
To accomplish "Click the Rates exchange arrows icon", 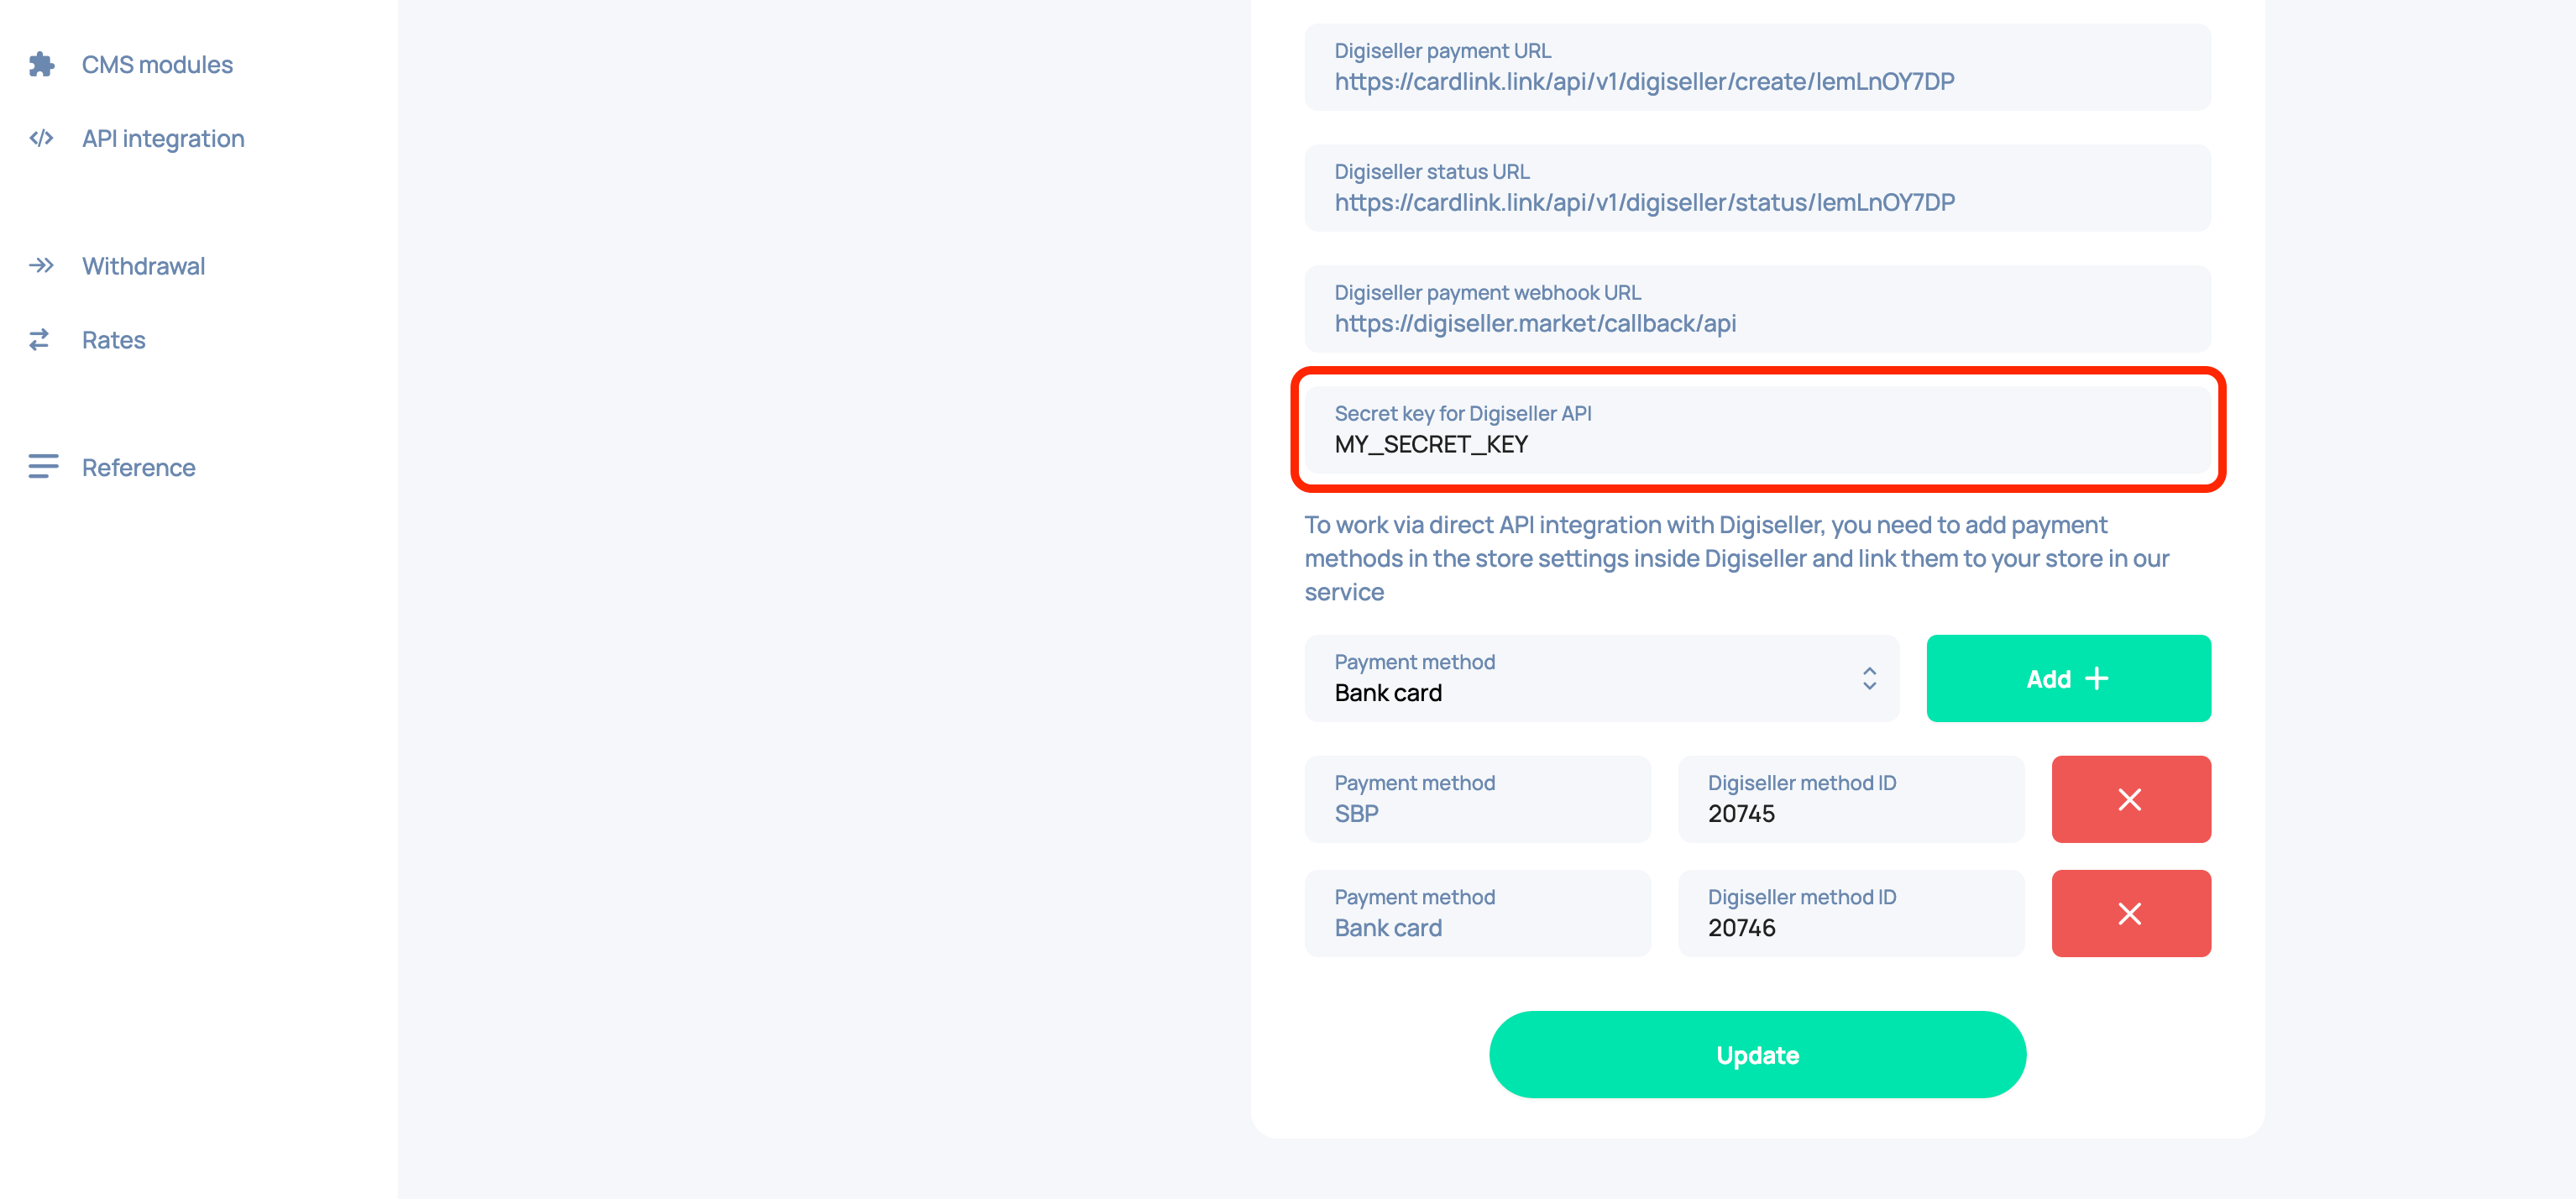I will pos(40,340).
